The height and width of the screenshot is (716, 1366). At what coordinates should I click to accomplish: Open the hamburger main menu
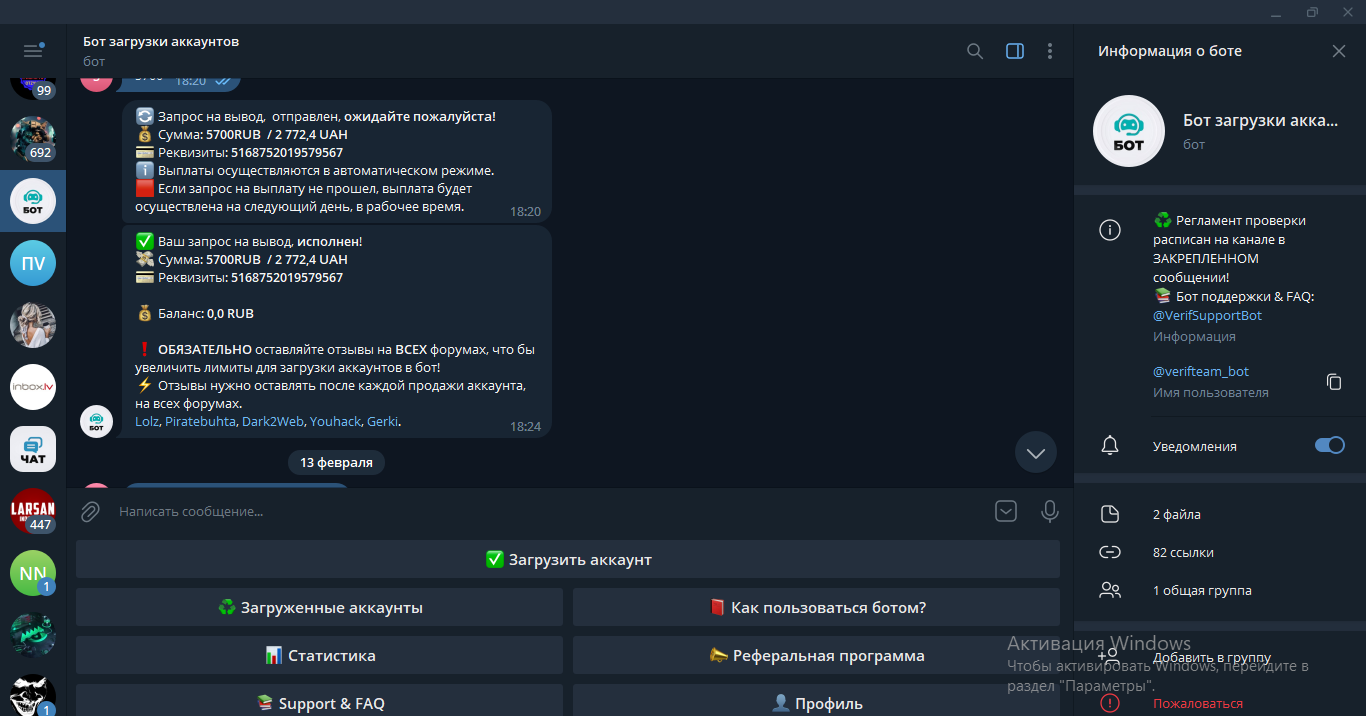click(33, 51)
